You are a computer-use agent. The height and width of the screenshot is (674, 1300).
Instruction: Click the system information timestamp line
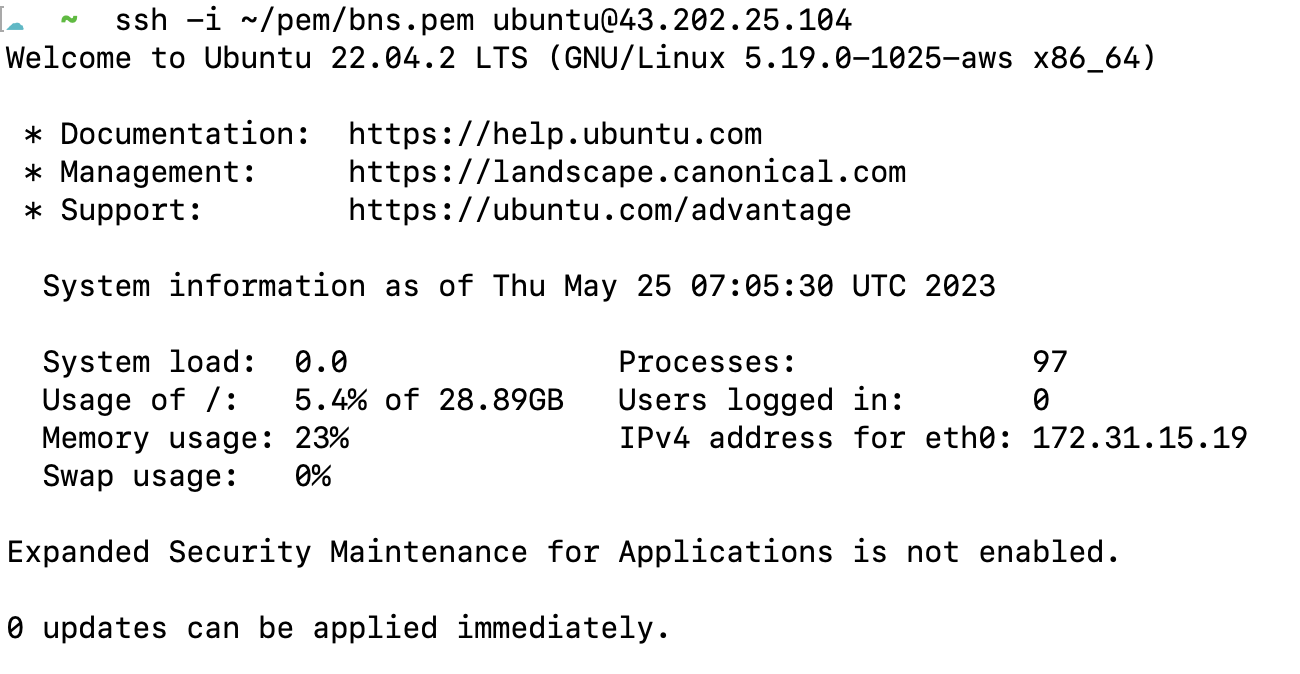[x=519, y=287]
